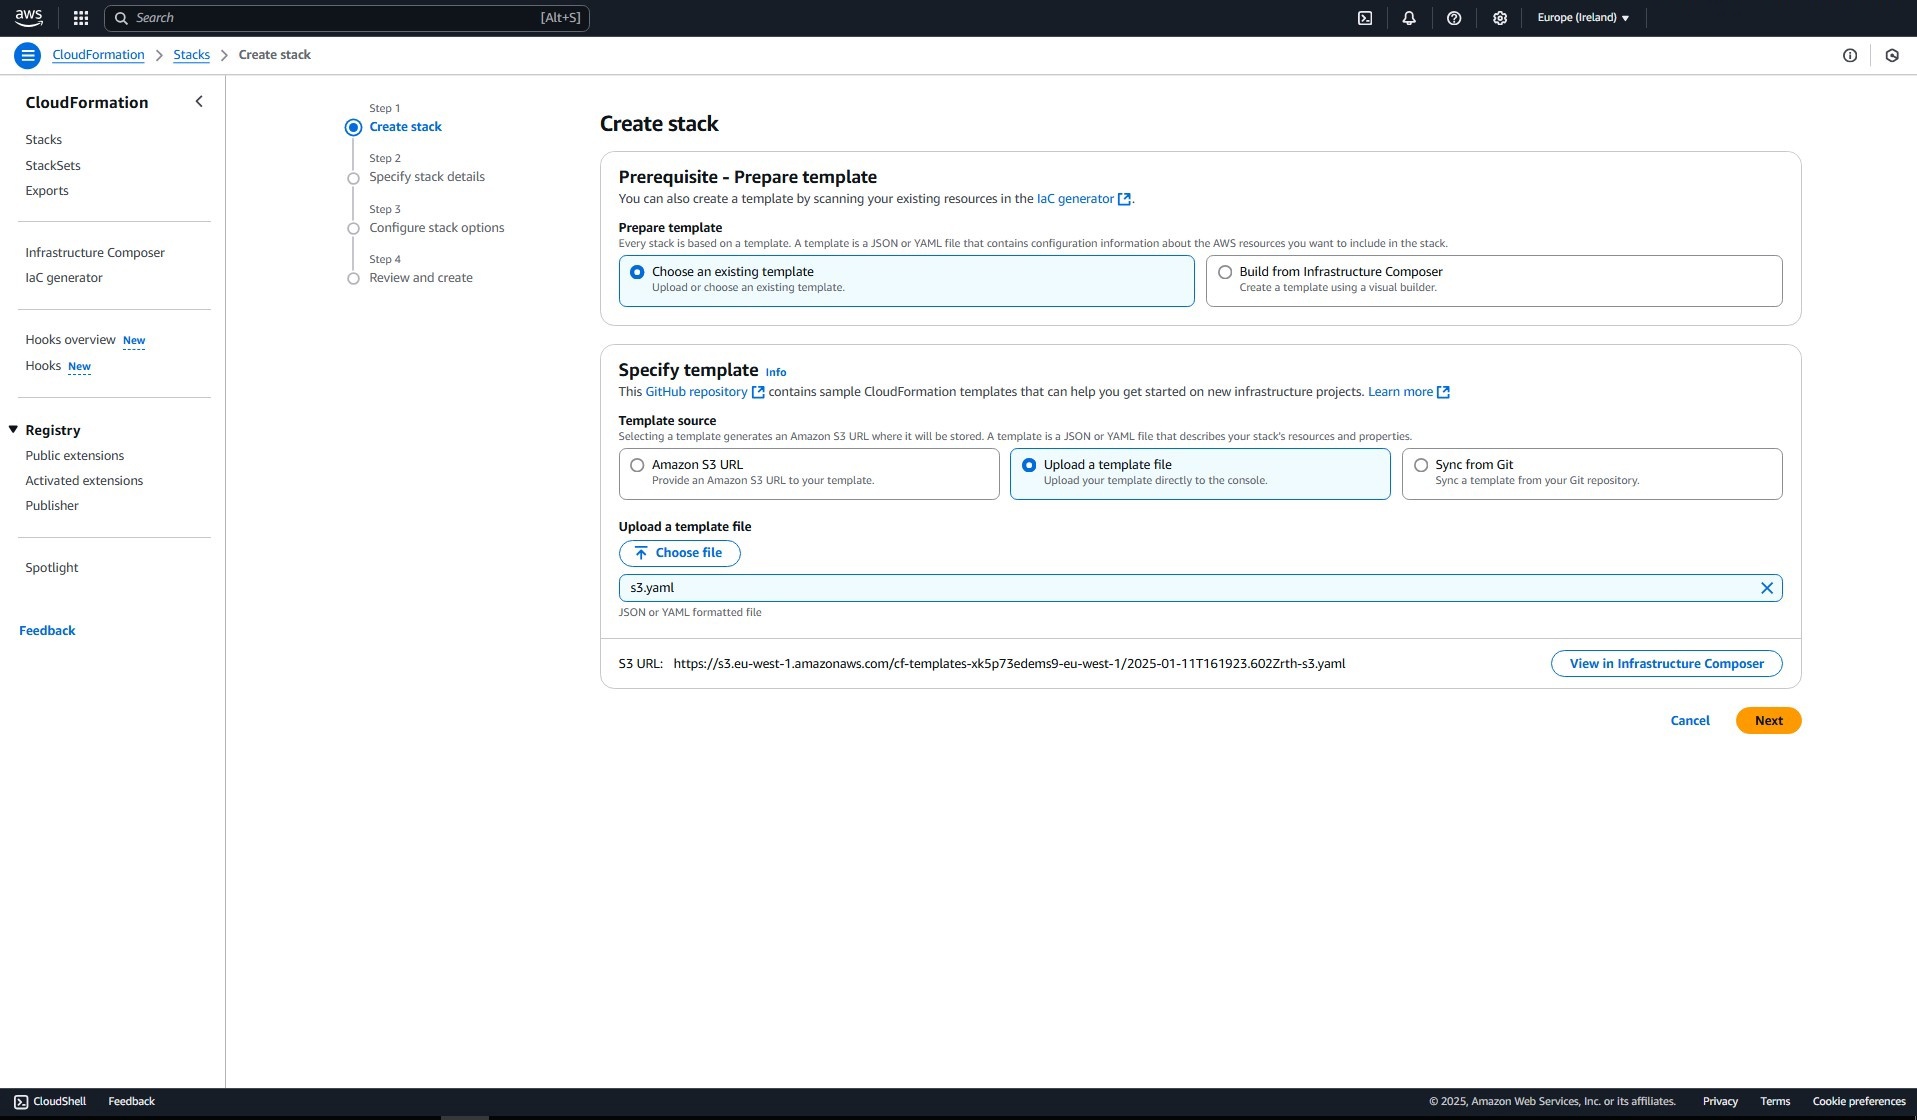Select the Amazon S3 URL source
This screenshot has width=1917, height=1120.
click(x=637, y=465)
